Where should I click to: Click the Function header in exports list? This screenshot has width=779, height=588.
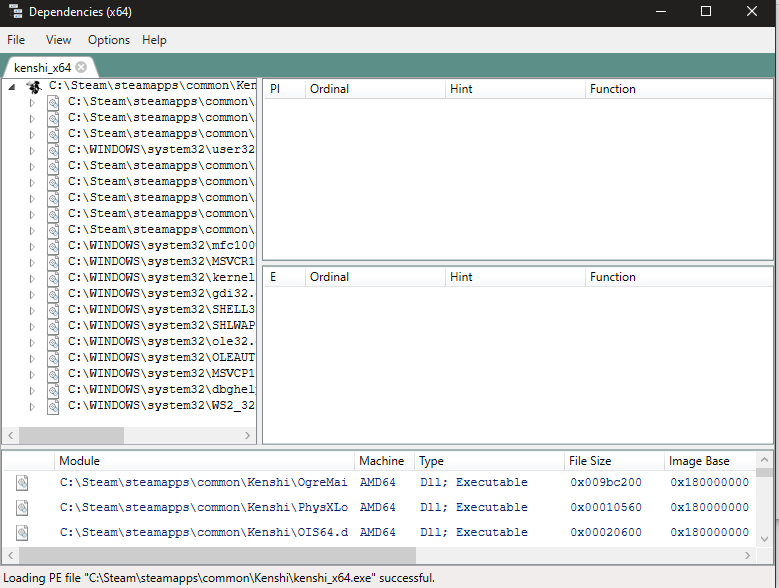click(x=679, y=277)
